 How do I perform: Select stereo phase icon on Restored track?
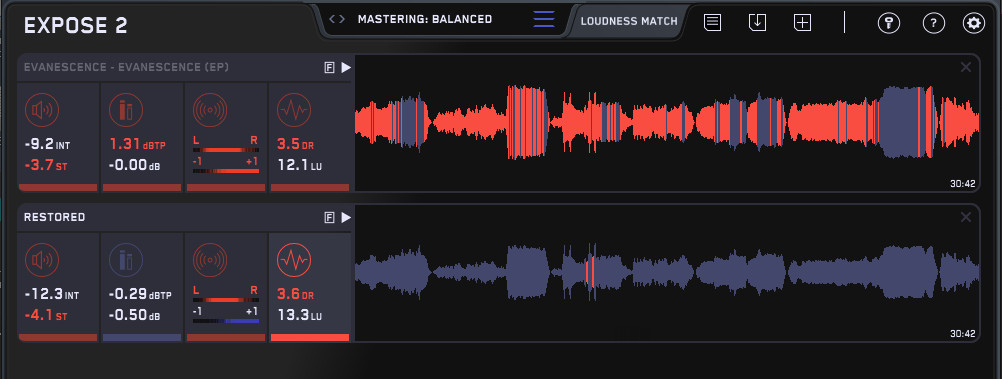pyautogui.click(x=210, y=260)
